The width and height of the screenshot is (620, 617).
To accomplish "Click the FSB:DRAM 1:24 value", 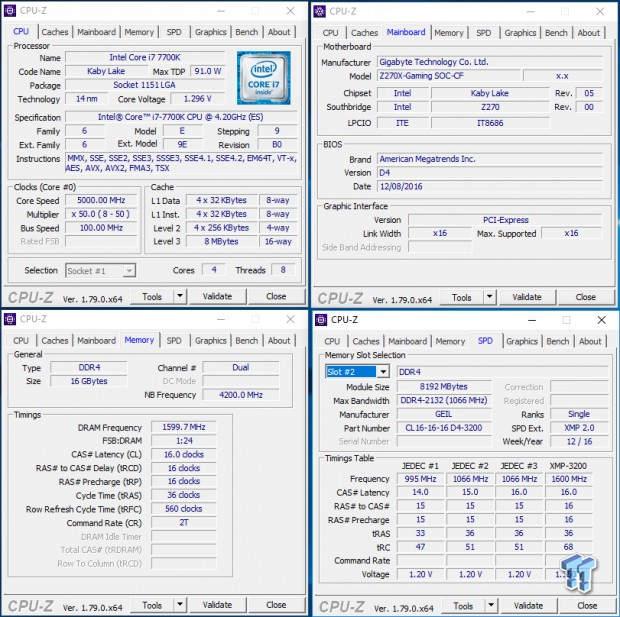I will point(184,441).
